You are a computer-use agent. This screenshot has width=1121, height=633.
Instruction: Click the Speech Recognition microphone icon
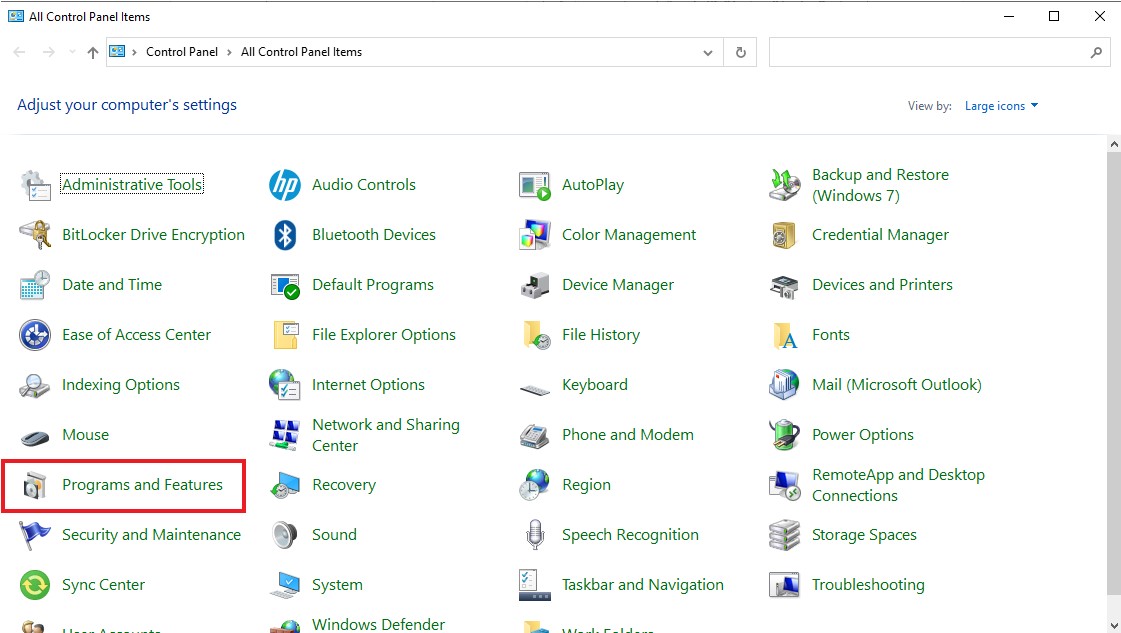pyautogui.click(x=535, y=535)
